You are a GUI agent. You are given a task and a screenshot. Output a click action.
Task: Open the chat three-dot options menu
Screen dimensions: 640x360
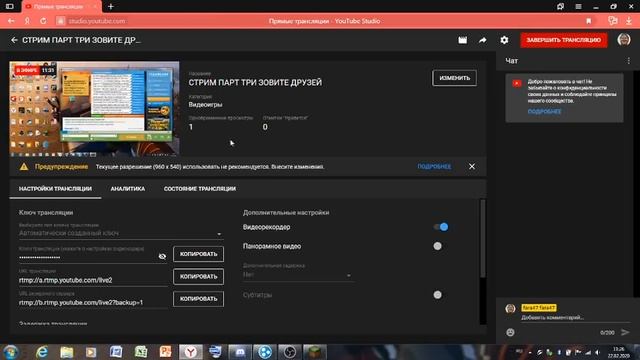[629, 61]
